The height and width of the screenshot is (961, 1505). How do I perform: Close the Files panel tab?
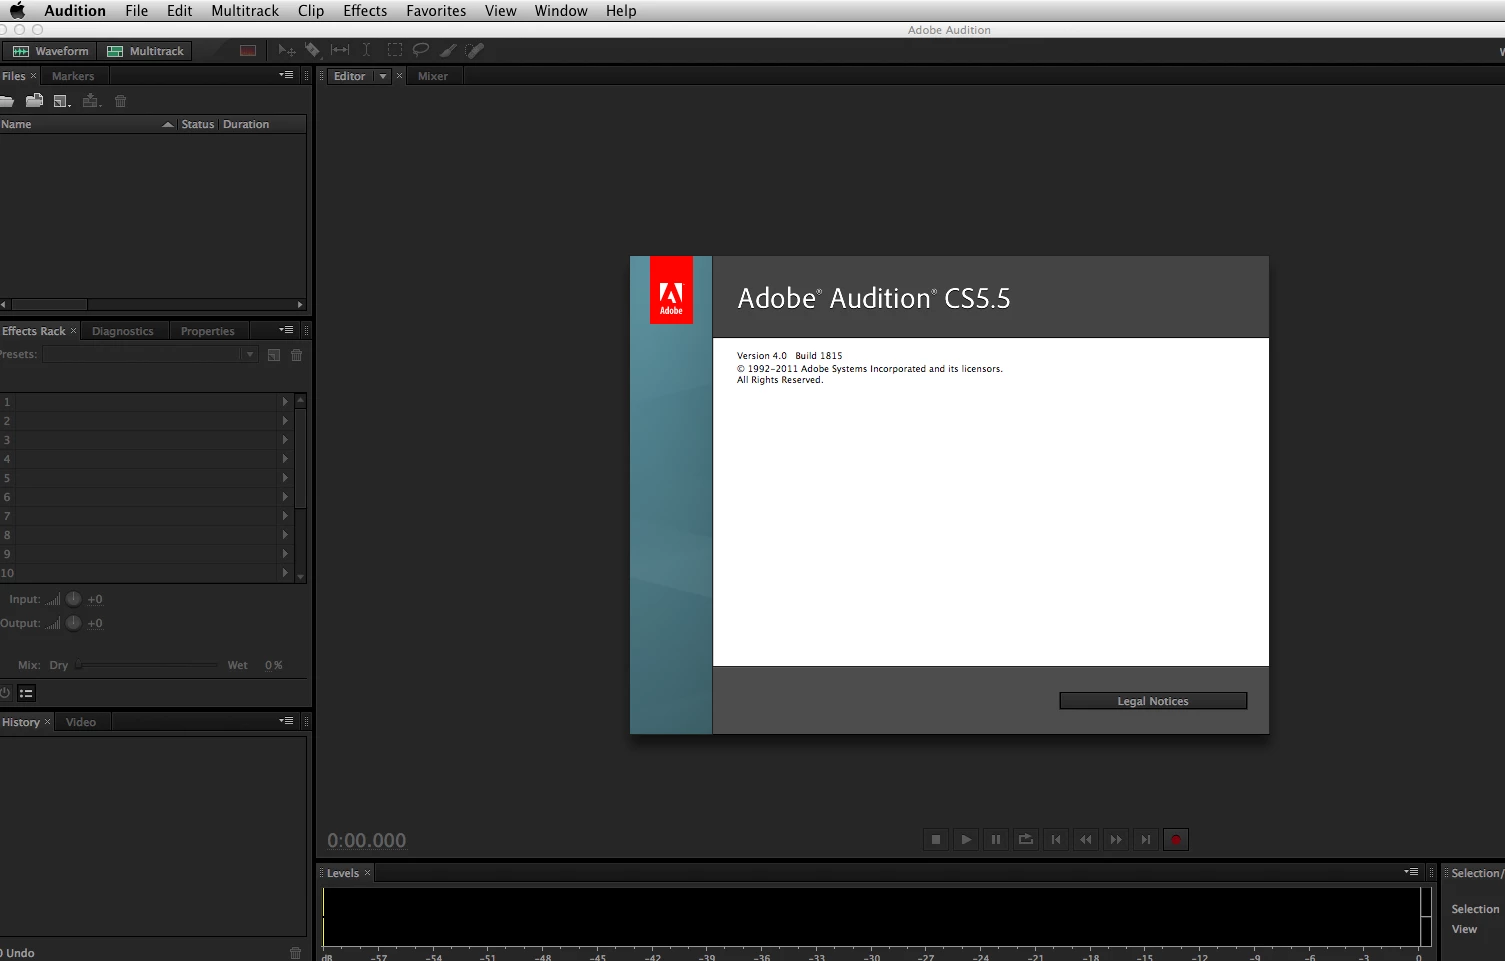33,76
